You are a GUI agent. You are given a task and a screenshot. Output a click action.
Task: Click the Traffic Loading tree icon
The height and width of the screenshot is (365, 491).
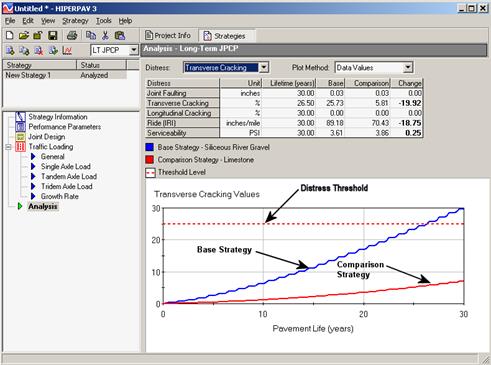click(x=20, y=147)
